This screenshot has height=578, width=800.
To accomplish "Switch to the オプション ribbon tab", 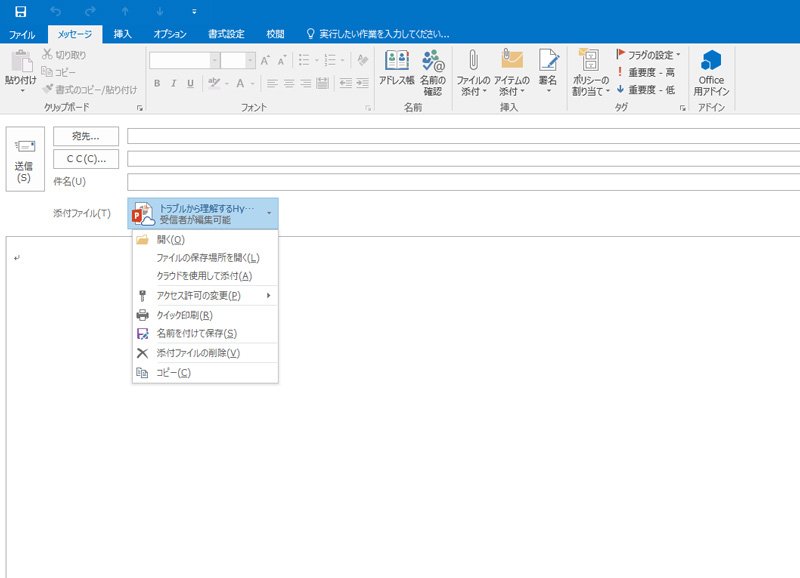I will click(170, 34).
